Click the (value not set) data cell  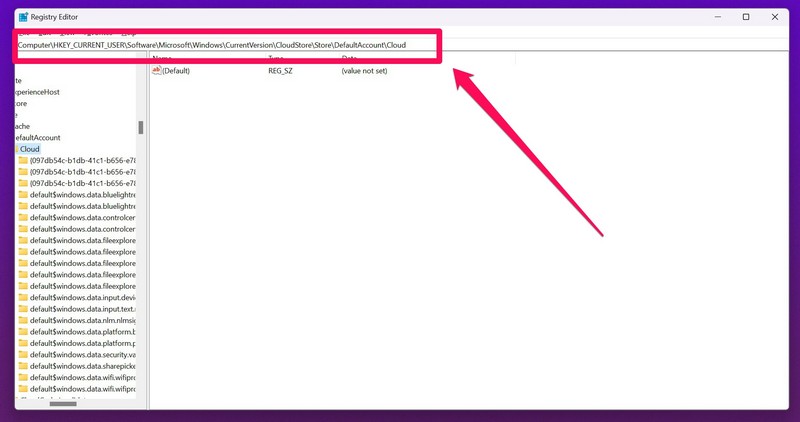tap(364, 71)
